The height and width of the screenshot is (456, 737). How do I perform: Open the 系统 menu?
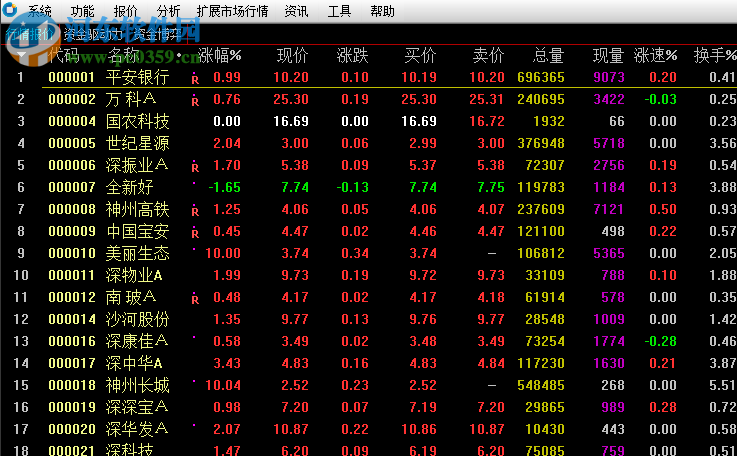[39, 11]
